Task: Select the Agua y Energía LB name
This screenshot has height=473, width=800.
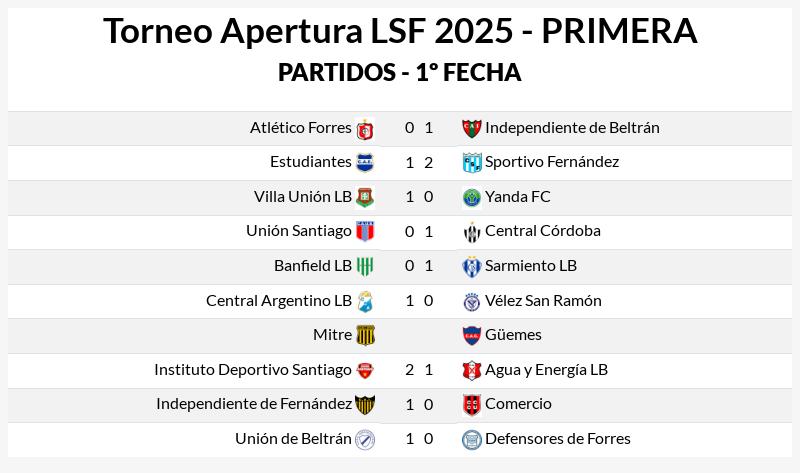Action: pyautogui.click(x=546, y=369)
